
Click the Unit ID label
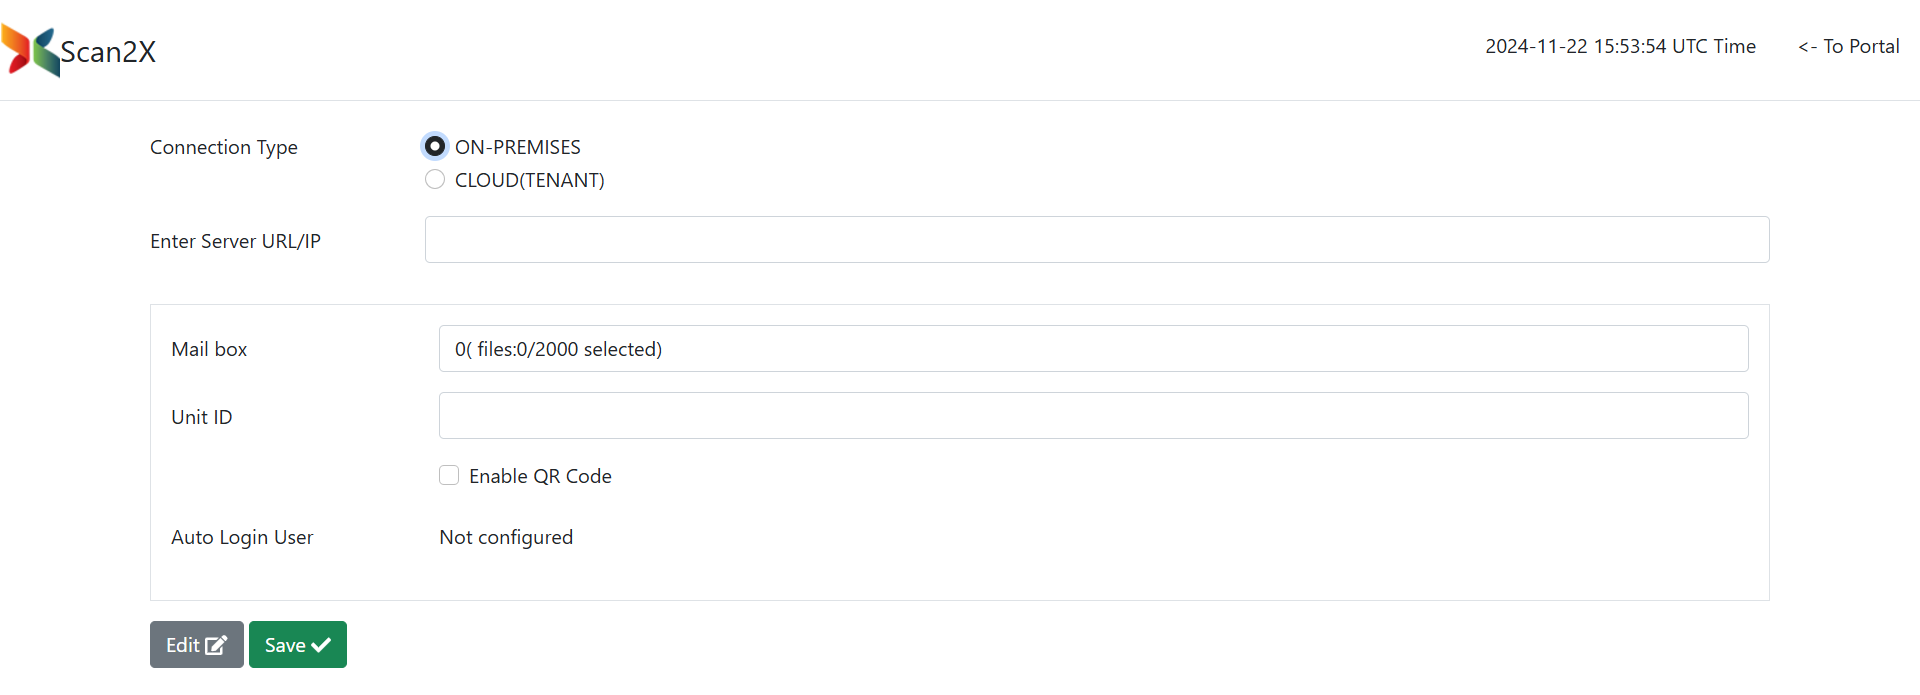click(202, 417)
